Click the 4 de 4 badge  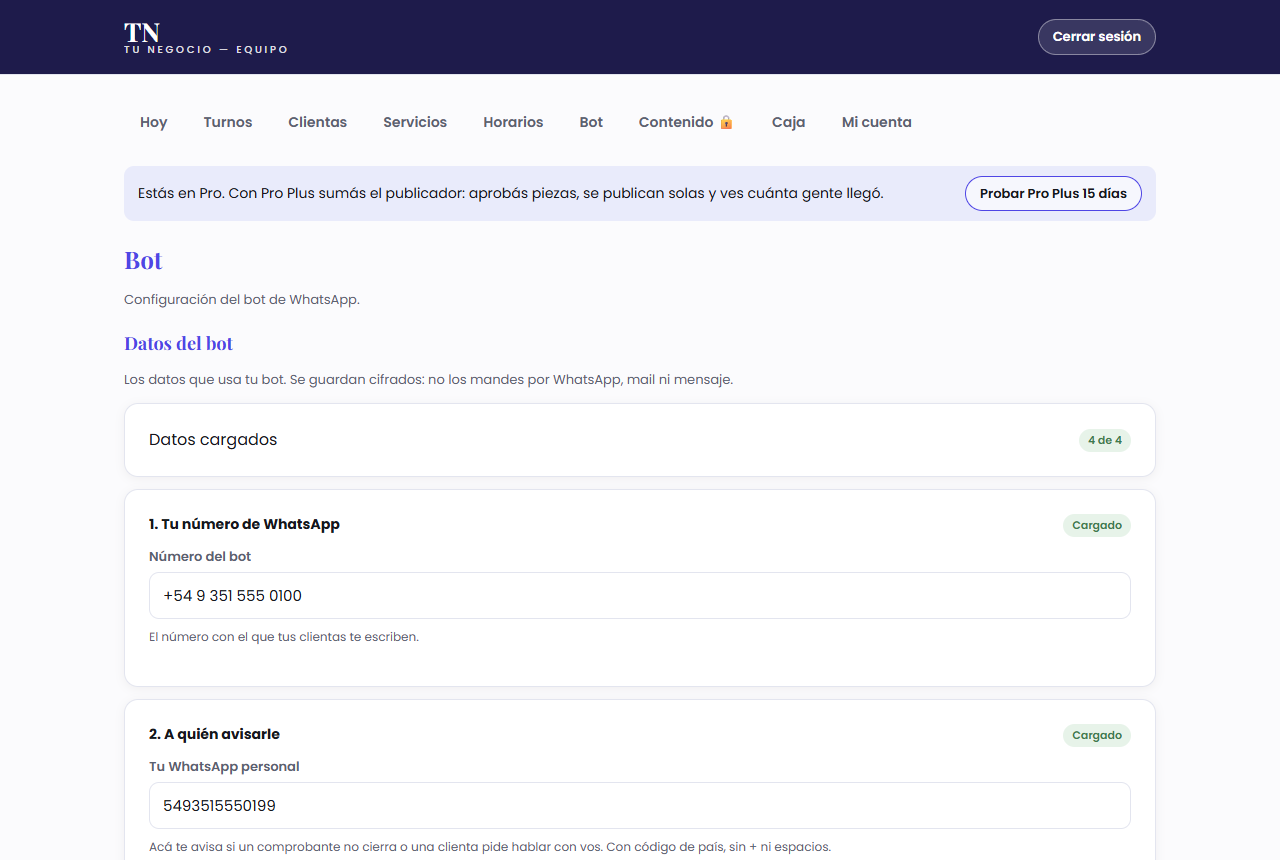coord(1105,440)
